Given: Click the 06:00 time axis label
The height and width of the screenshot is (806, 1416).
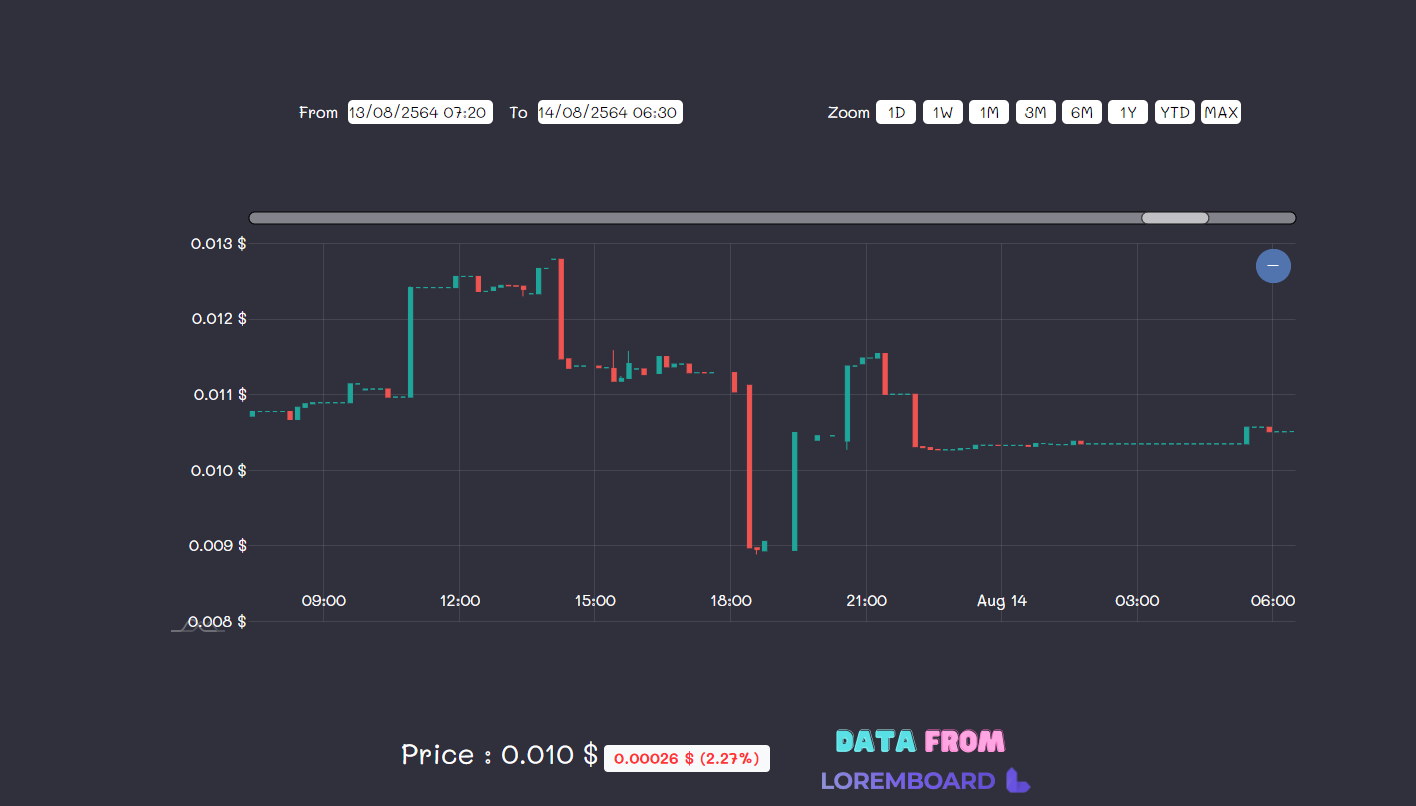Looking at the screenshot, I should coord(1273,601).
